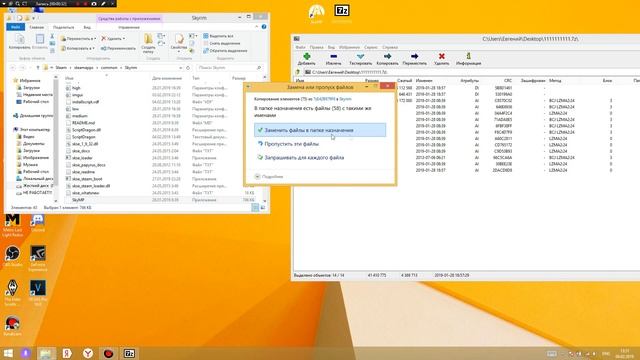Click Explorer New Folder (Создать папку) icon
Screen dimensions: 640x360
tap(148, 39)
